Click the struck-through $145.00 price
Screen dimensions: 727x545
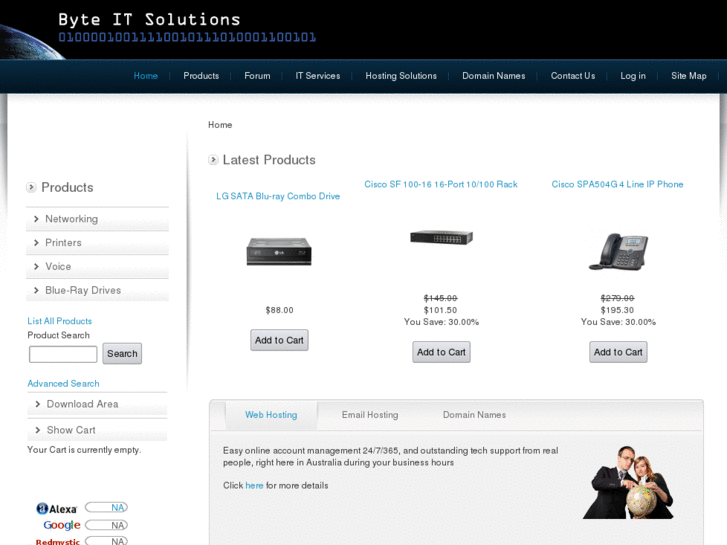point(440,298)
